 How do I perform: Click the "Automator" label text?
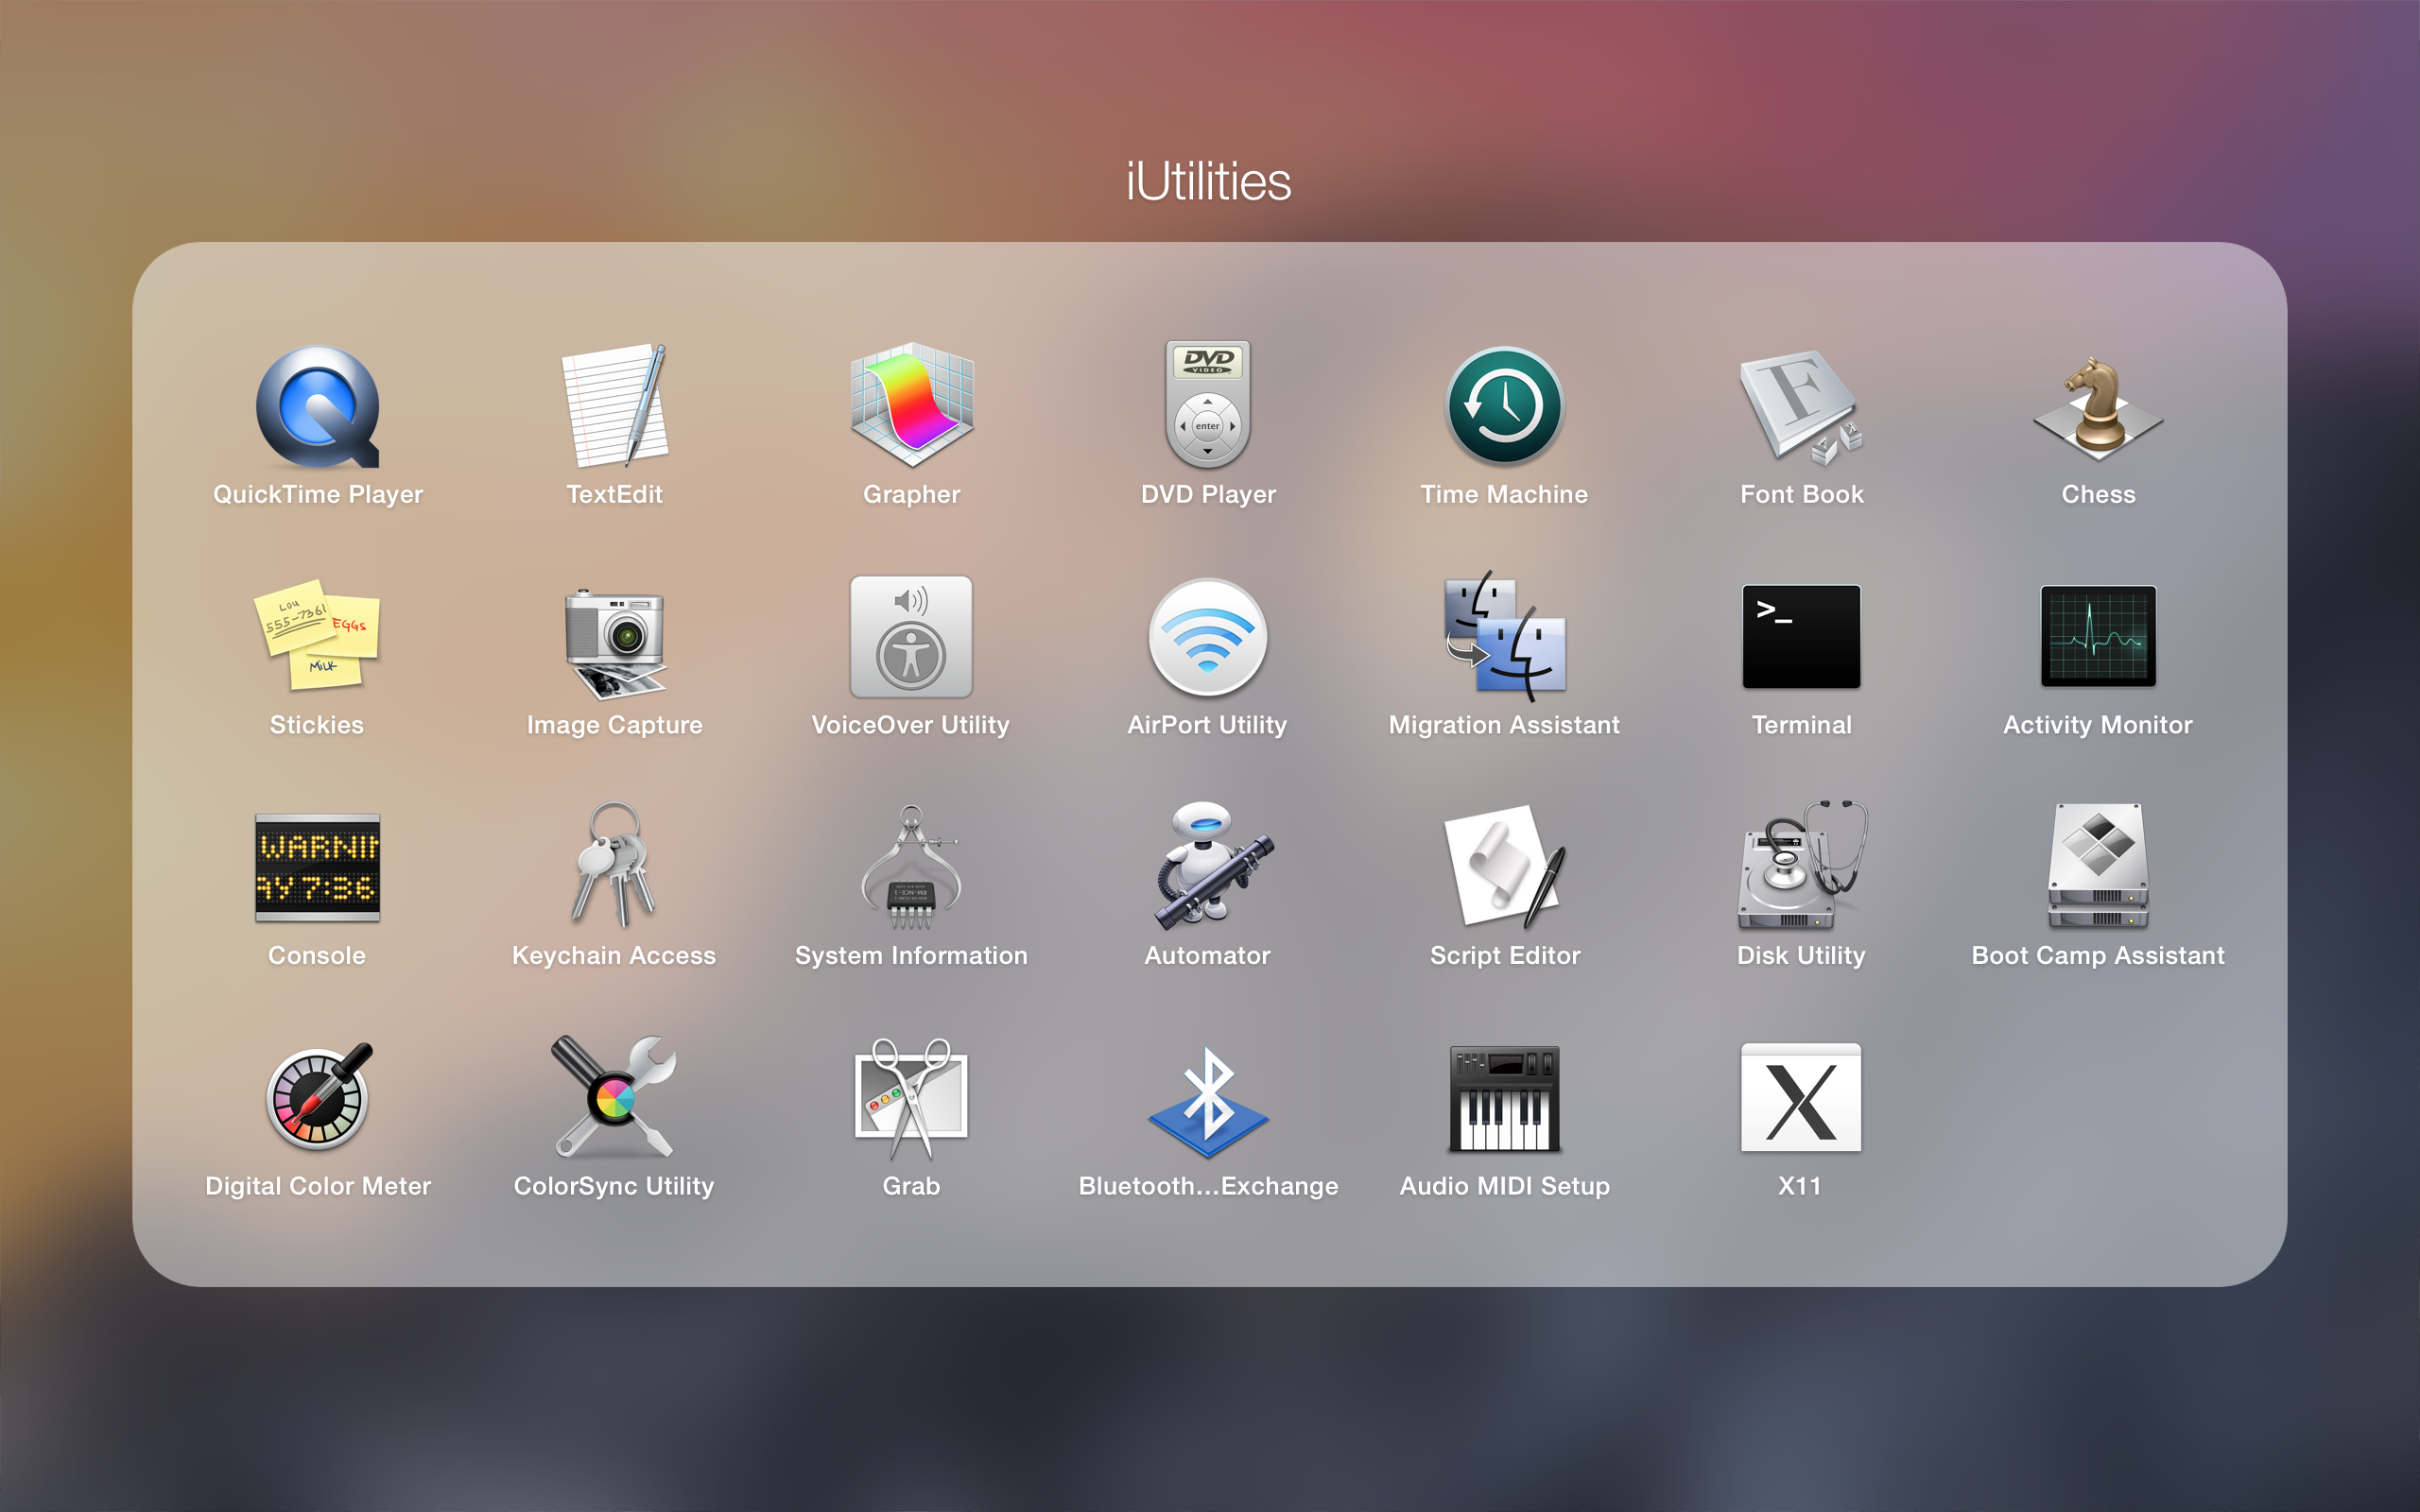point(1208,955)
